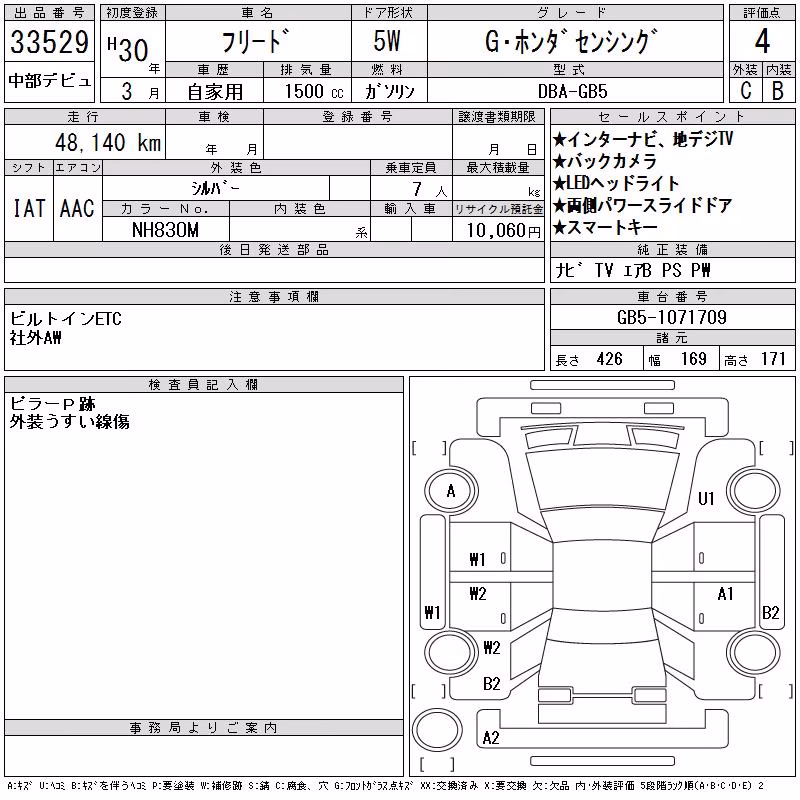This screenshot has height=800, width=800.
Task: Select the A2 mark on rear bumper
Action: pyautogui.click(x=491, y=738)
